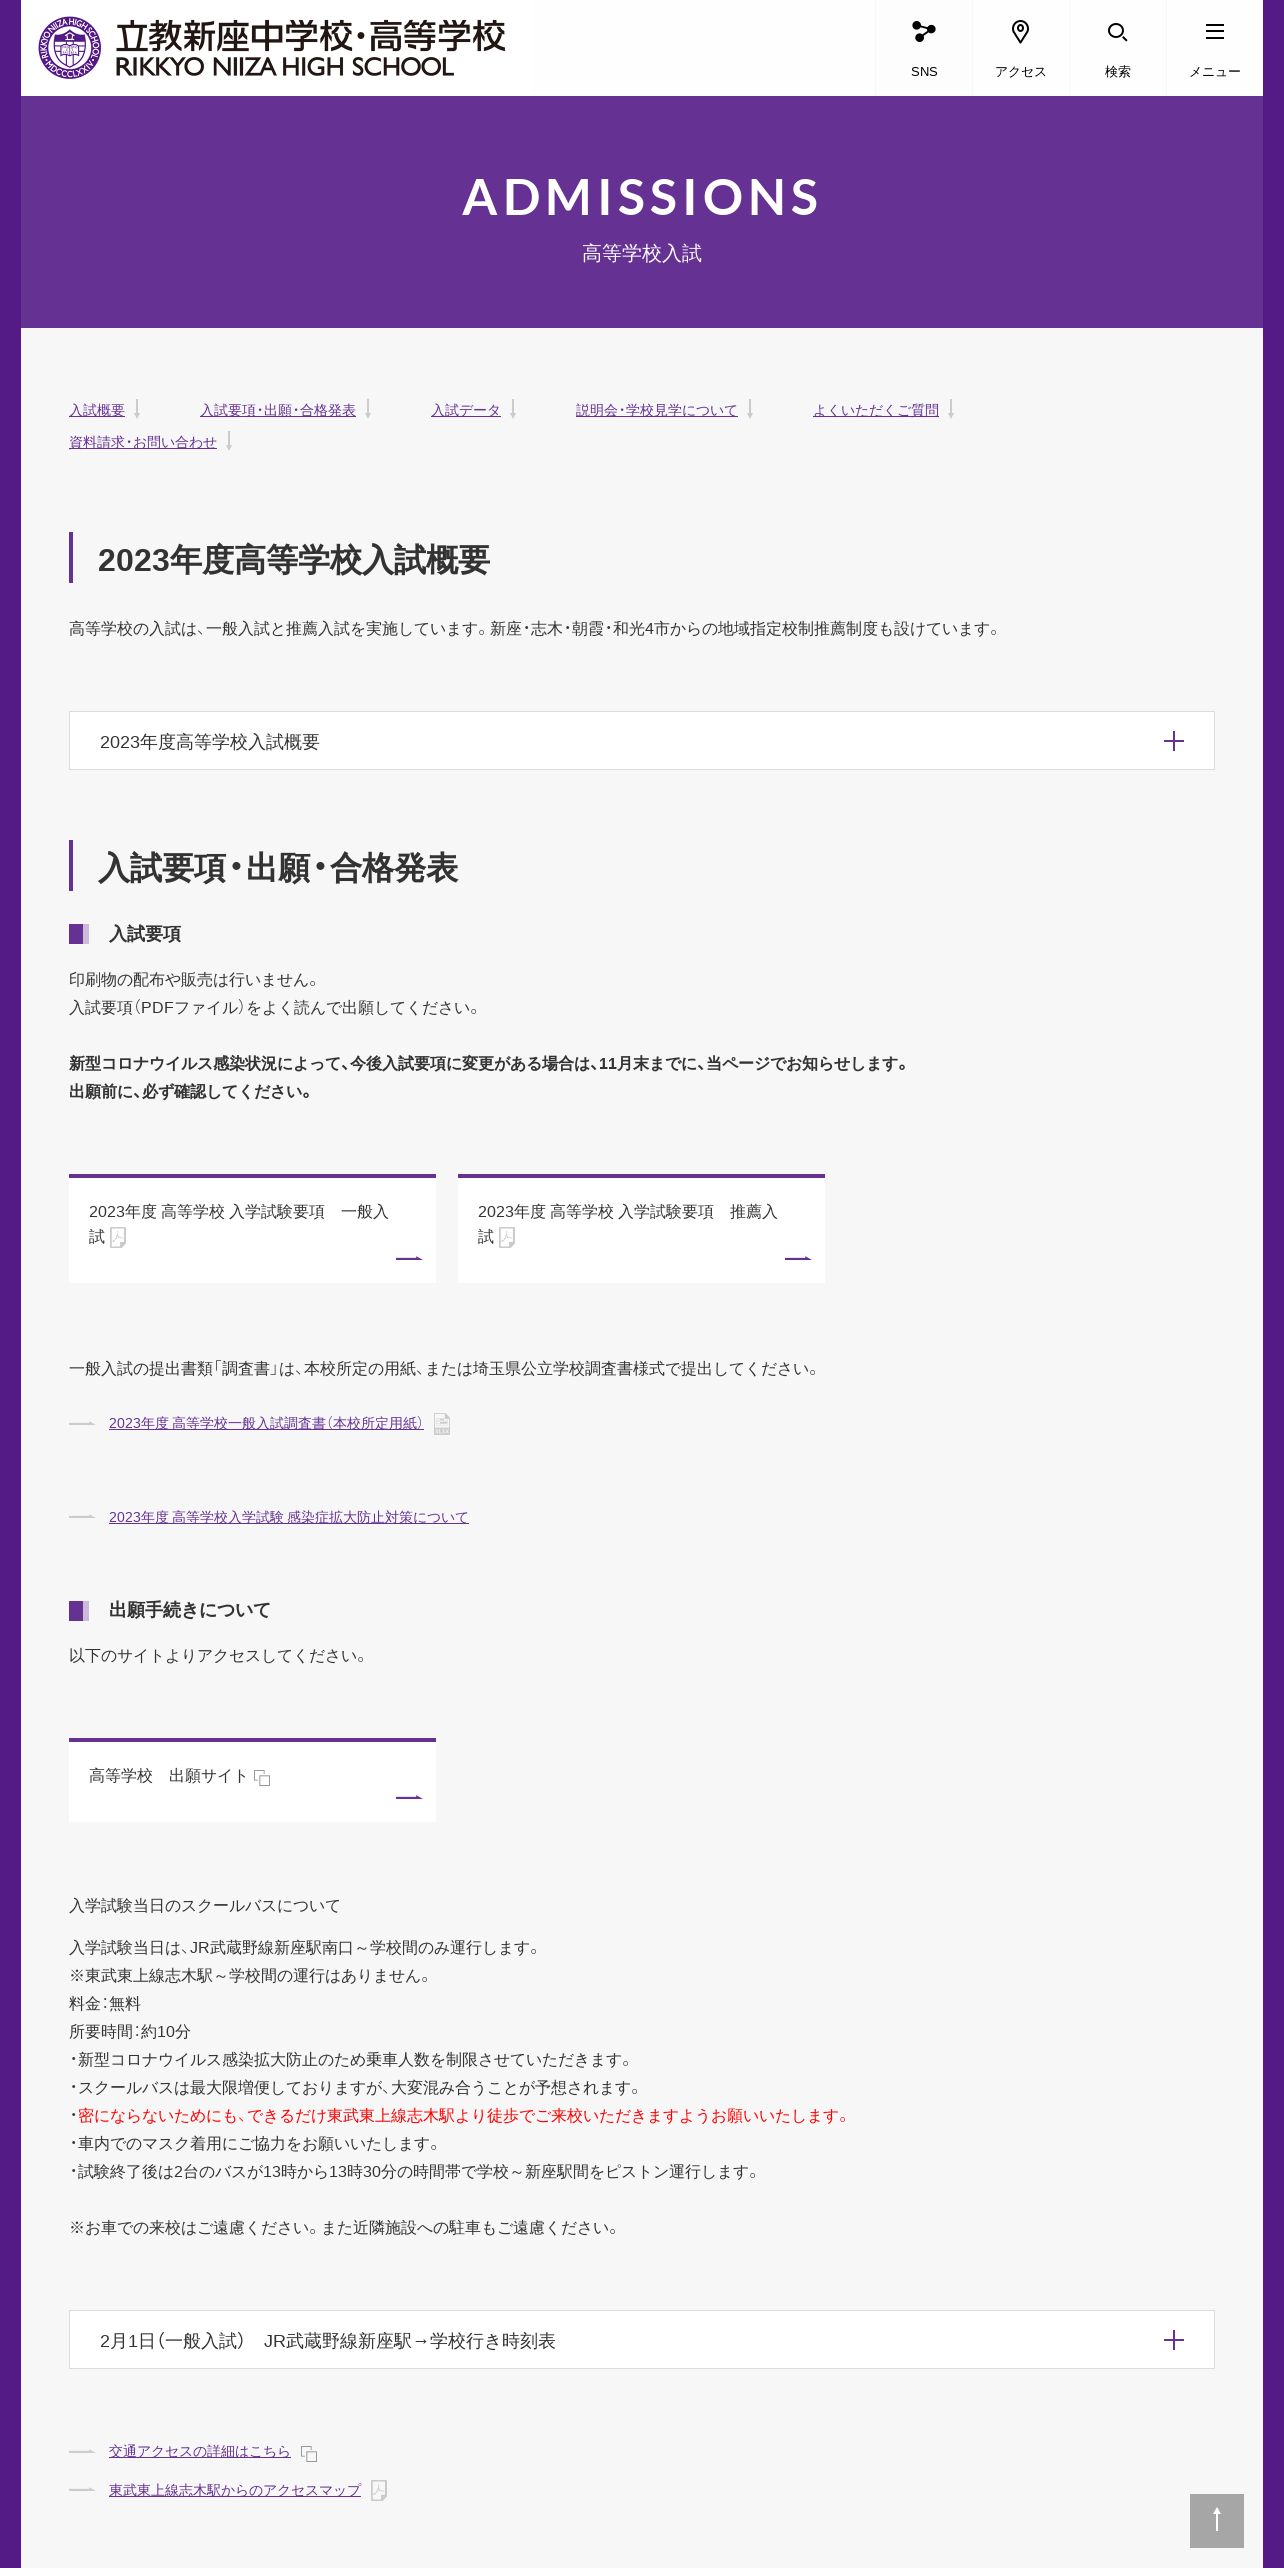Click PDF icon beside アクセスマップ link
1284x2568 pixels.
[x=379, y=2490]
